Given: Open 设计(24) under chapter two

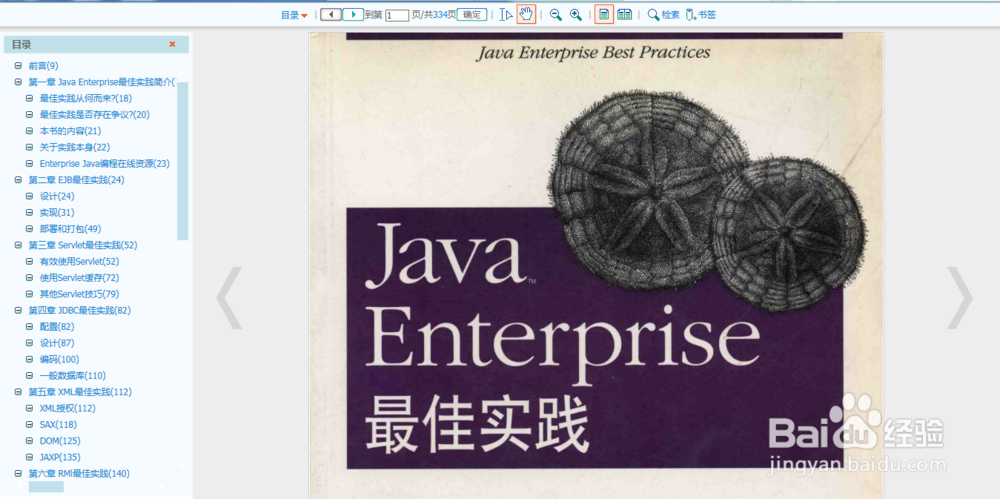Looking at the screenshot, I should (57, 196).
